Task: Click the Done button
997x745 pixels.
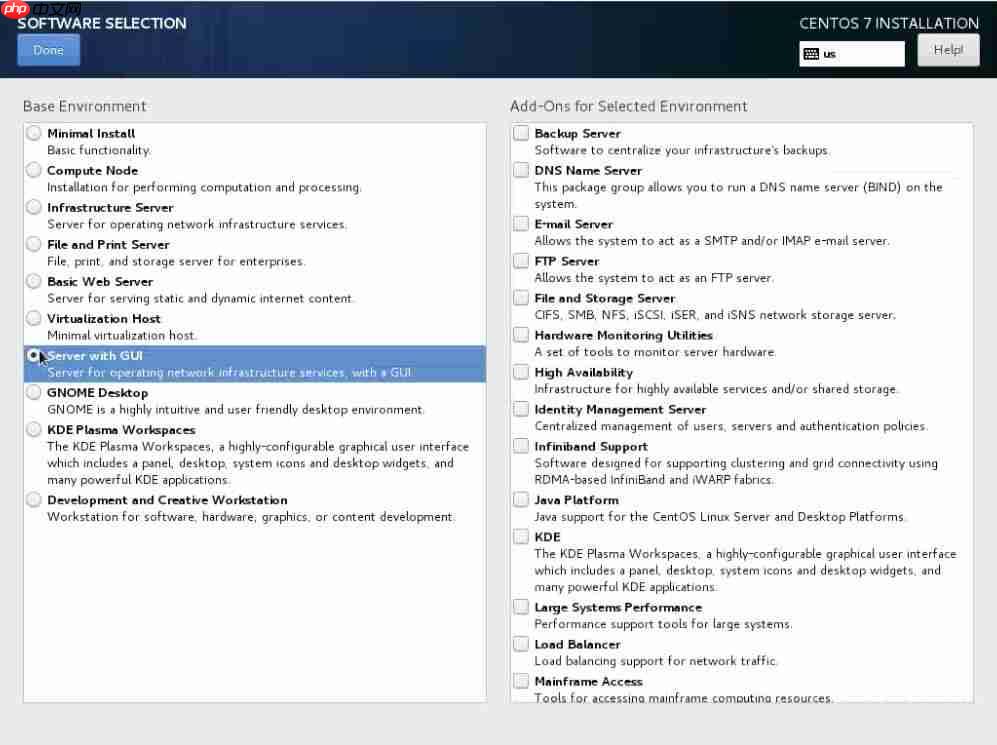Action: coord(48,50)
